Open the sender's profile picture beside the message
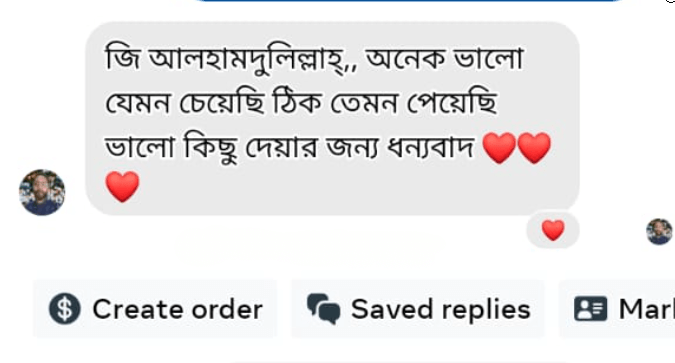 pyautogui.click(x=42, y=192)
